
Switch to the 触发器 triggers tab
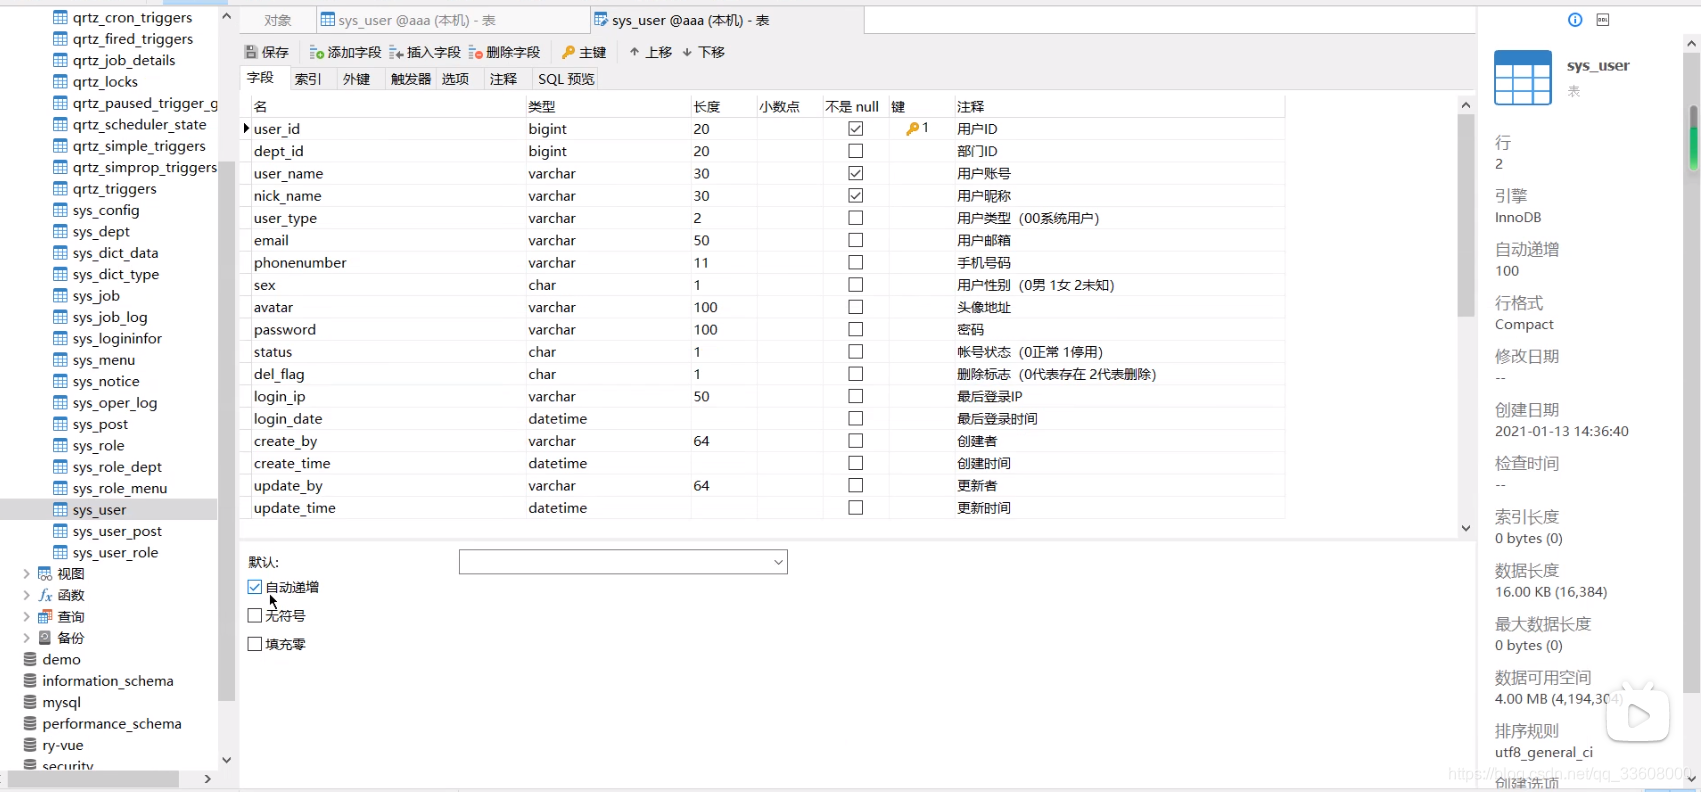point(410,79)
